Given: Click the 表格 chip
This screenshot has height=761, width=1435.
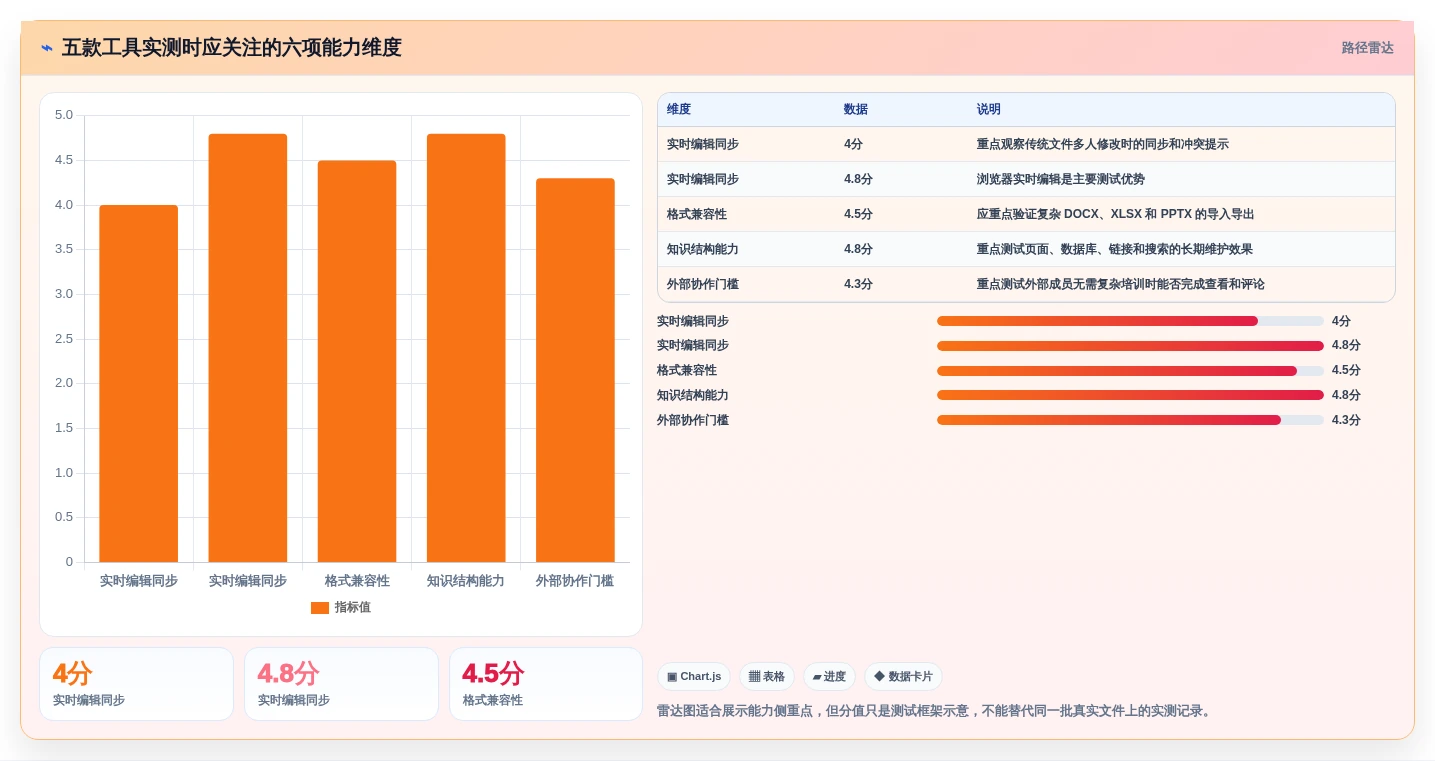Looking at the screenshot, I should [767, 677].
